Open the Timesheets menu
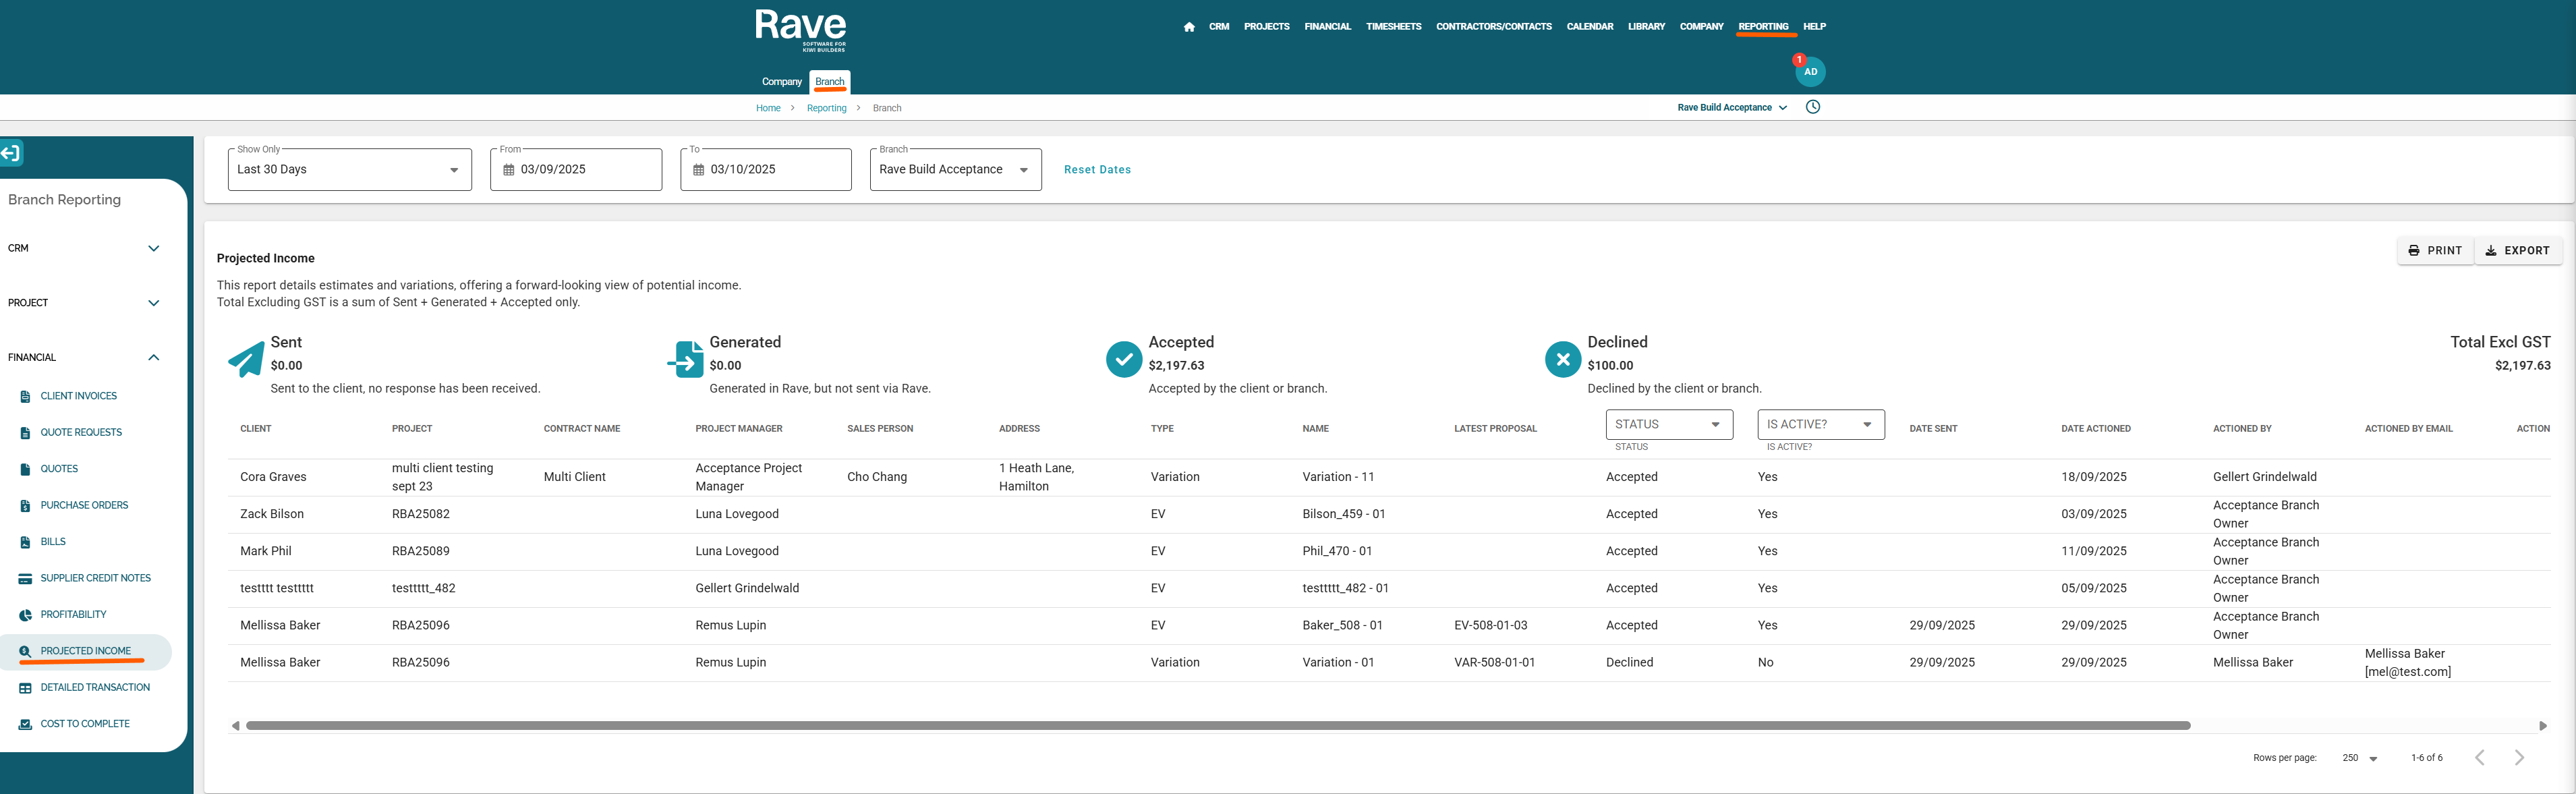2576x794 pixels. (1393, 27)
